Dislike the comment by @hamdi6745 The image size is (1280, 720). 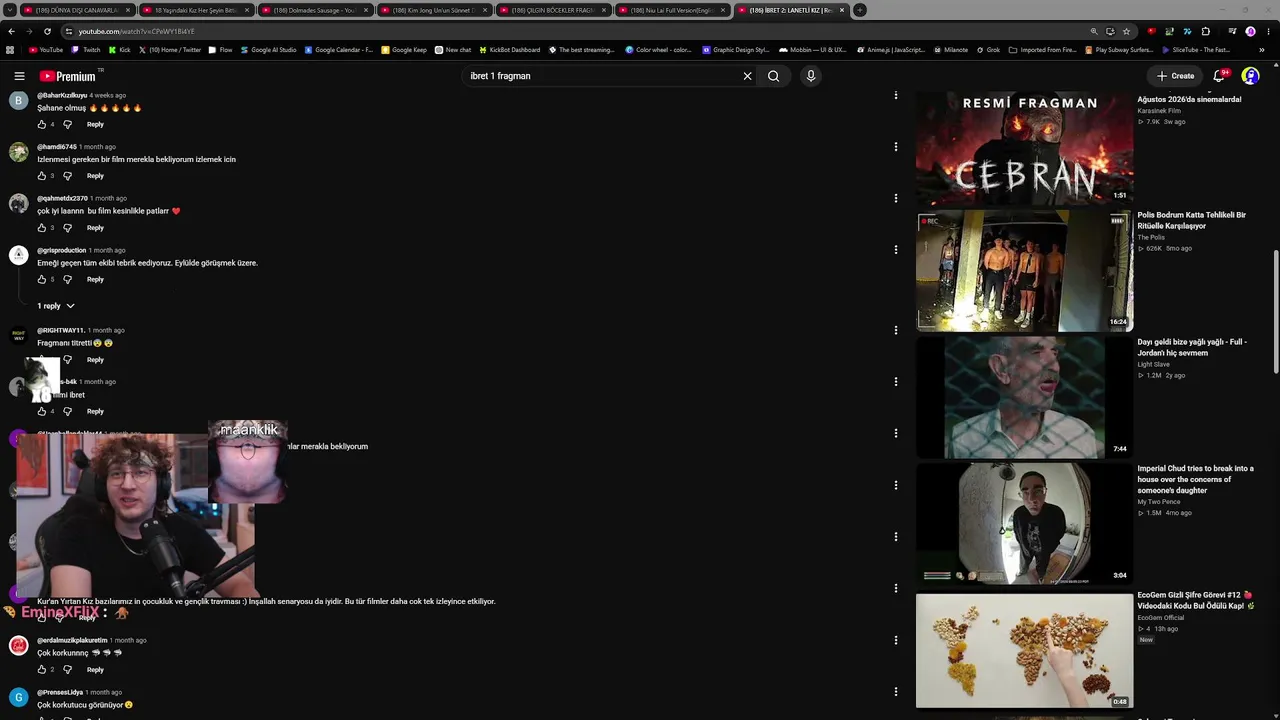click(67, 176)
